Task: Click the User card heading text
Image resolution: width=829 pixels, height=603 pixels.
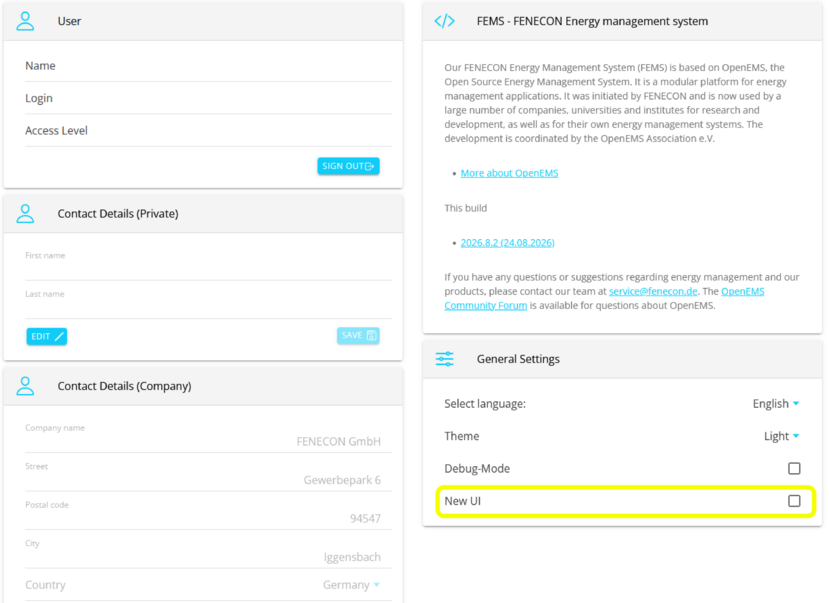Action: tap(69, 21)
